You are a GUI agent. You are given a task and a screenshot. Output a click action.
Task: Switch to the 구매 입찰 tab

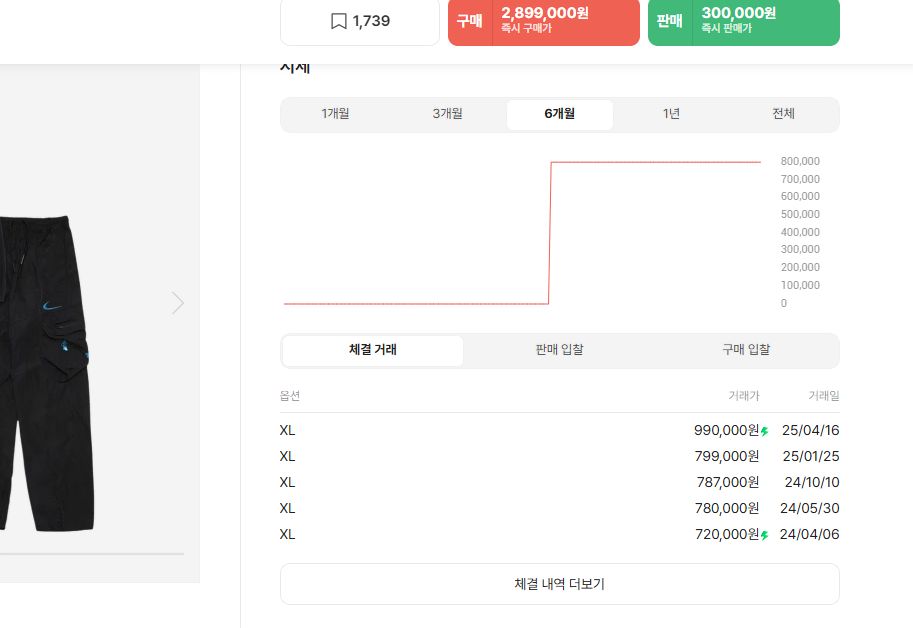pyautogui.click(x=746, y=350)
